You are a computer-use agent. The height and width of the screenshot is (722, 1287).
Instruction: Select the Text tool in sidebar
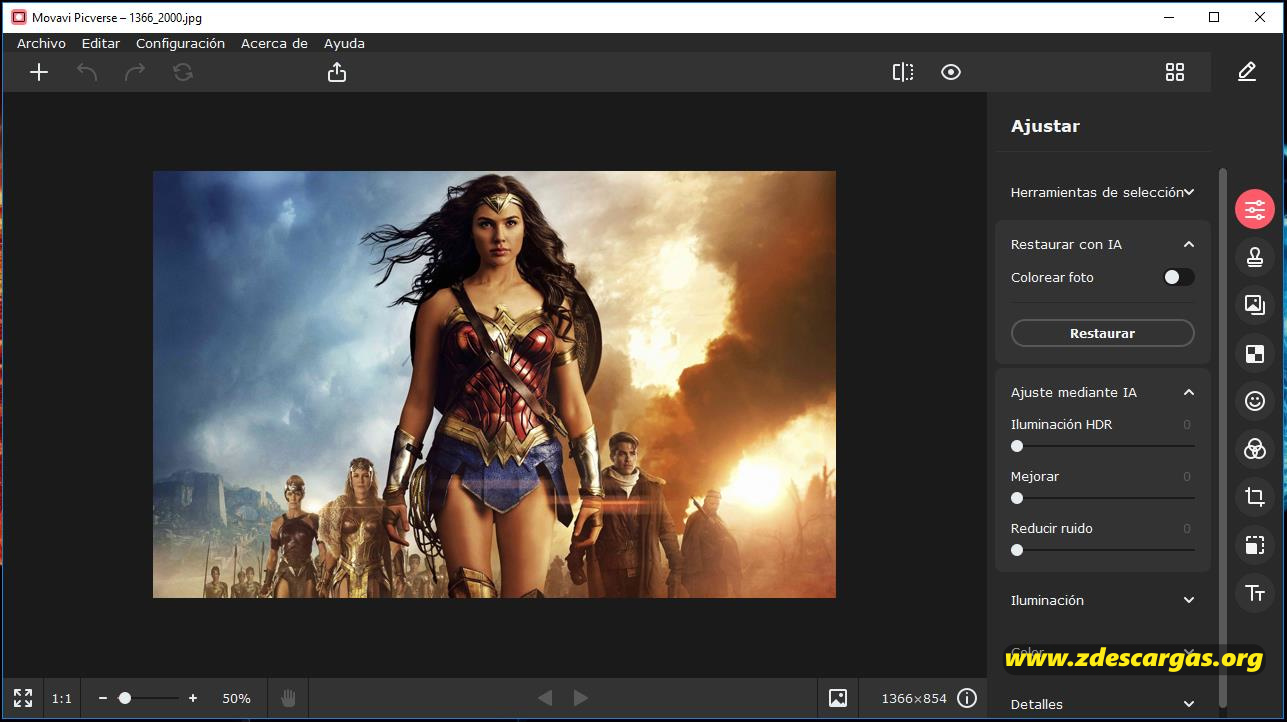point(1255,593)
